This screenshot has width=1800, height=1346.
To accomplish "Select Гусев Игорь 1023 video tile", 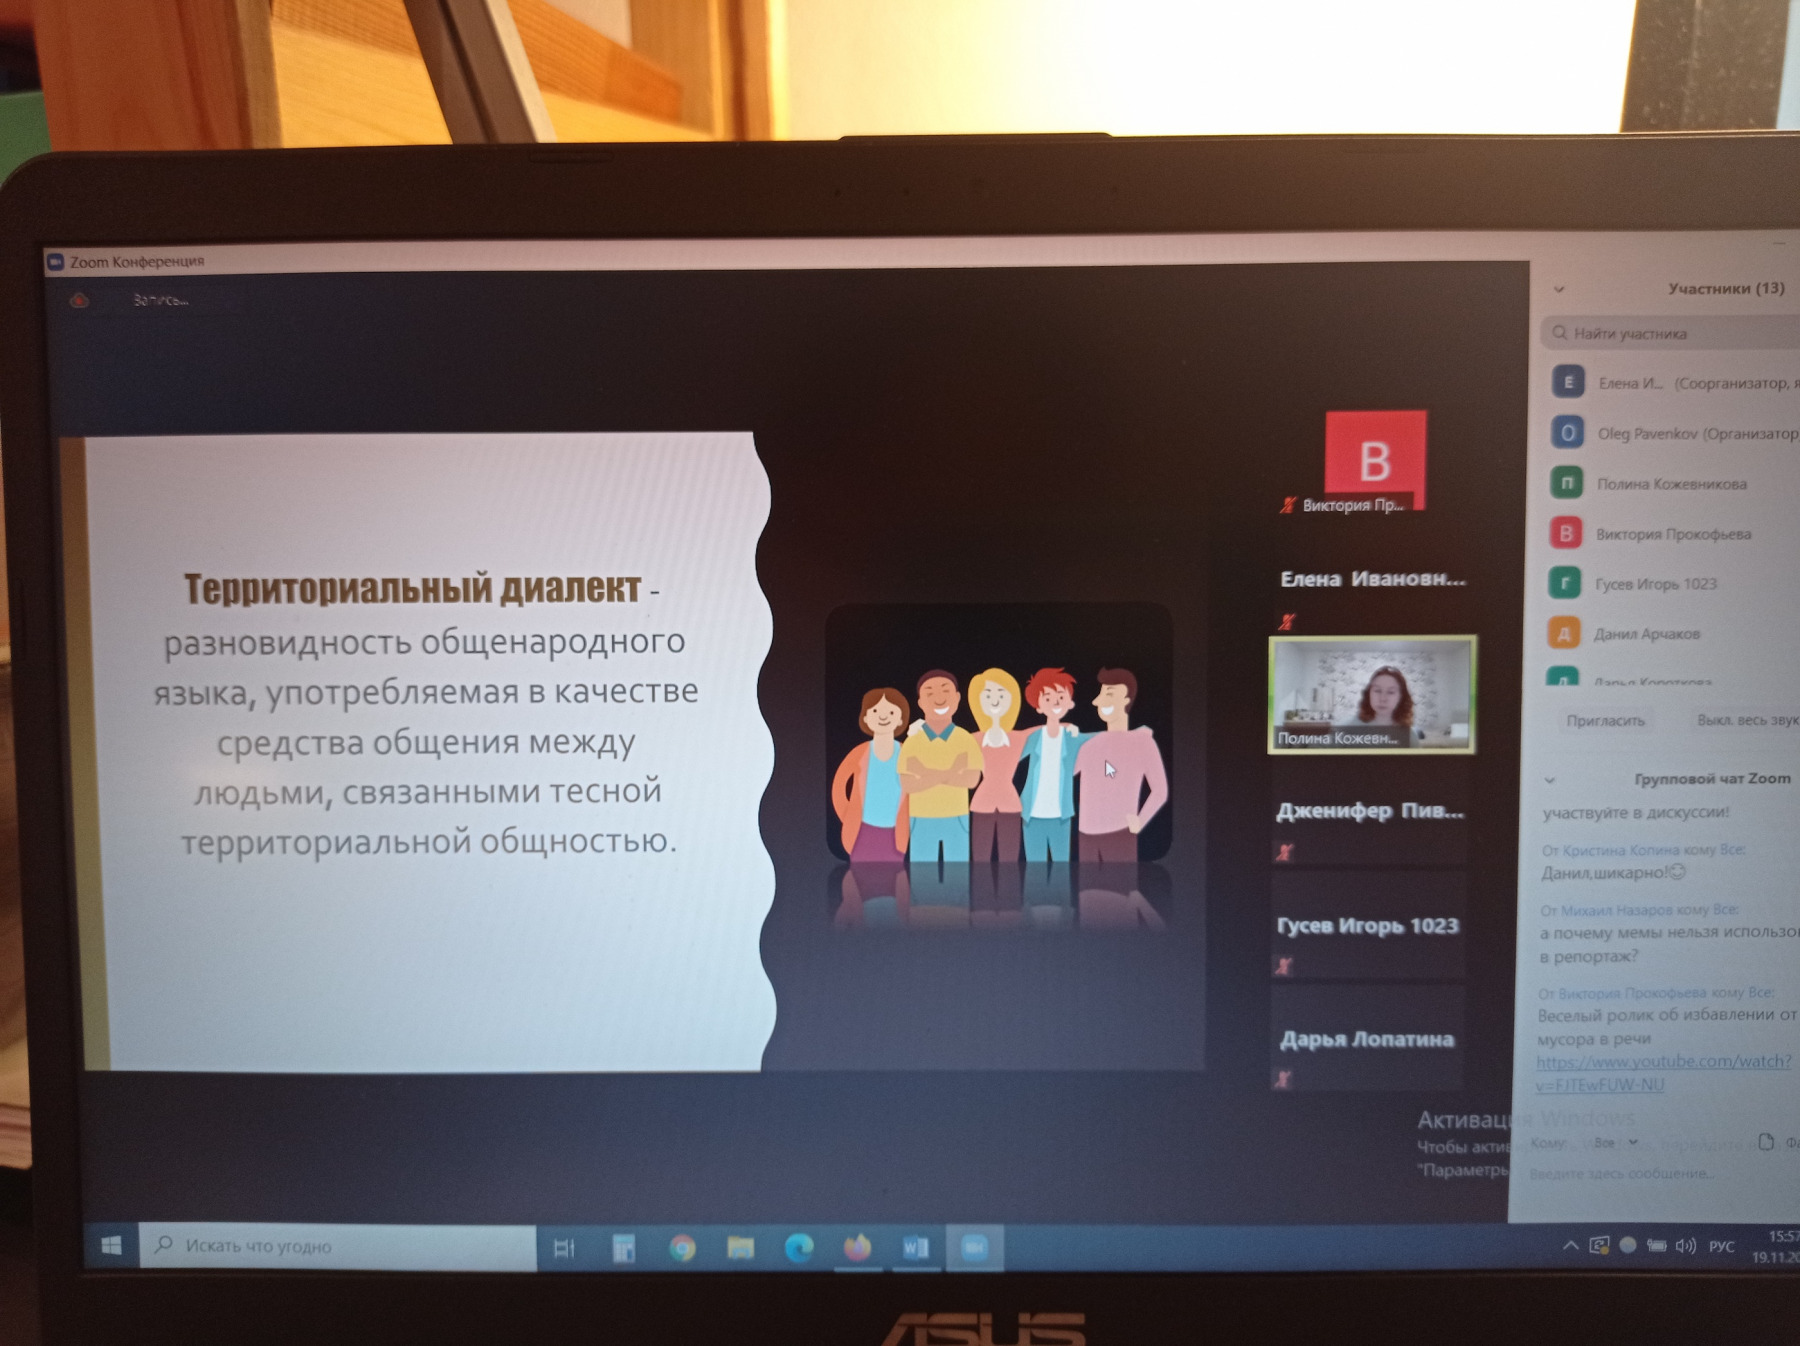I will click(1368, 925).
